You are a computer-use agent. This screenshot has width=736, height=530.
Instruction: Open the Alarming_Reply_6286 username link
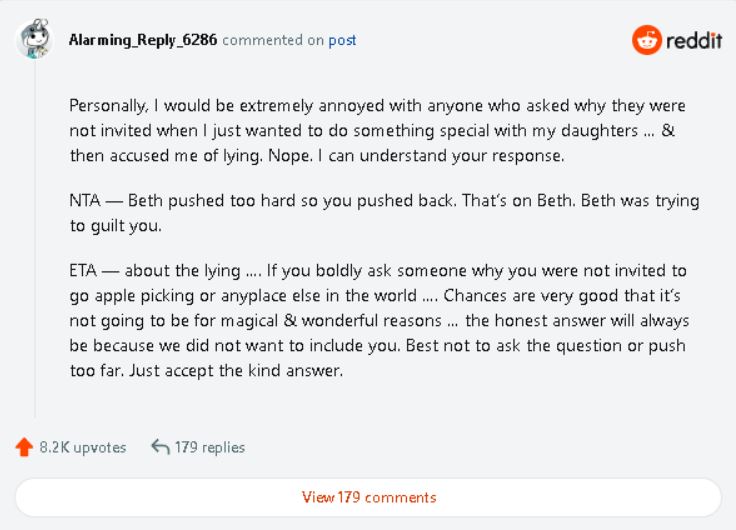click(142, 40)
